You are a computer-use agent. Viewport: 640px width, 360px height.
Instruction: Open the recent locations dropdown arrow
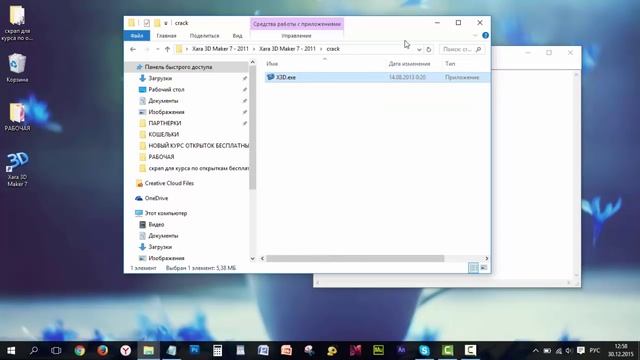(158, 49)
